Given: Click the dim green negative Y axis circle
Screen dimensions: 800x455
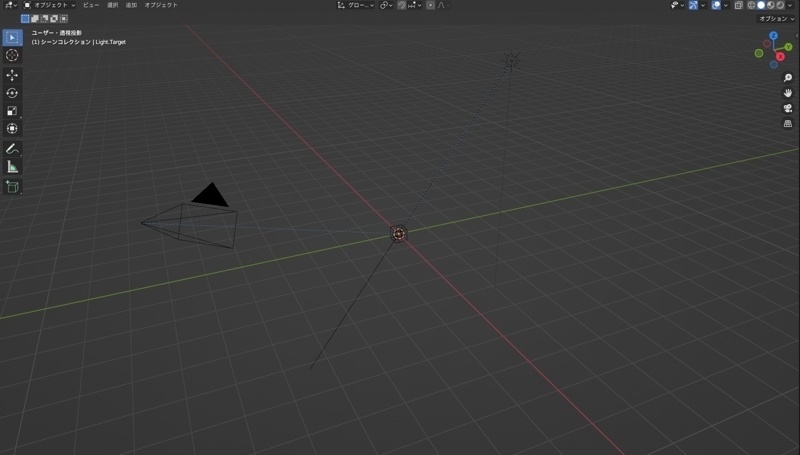Looking at the screenshot, I should [x=759, y=53].
